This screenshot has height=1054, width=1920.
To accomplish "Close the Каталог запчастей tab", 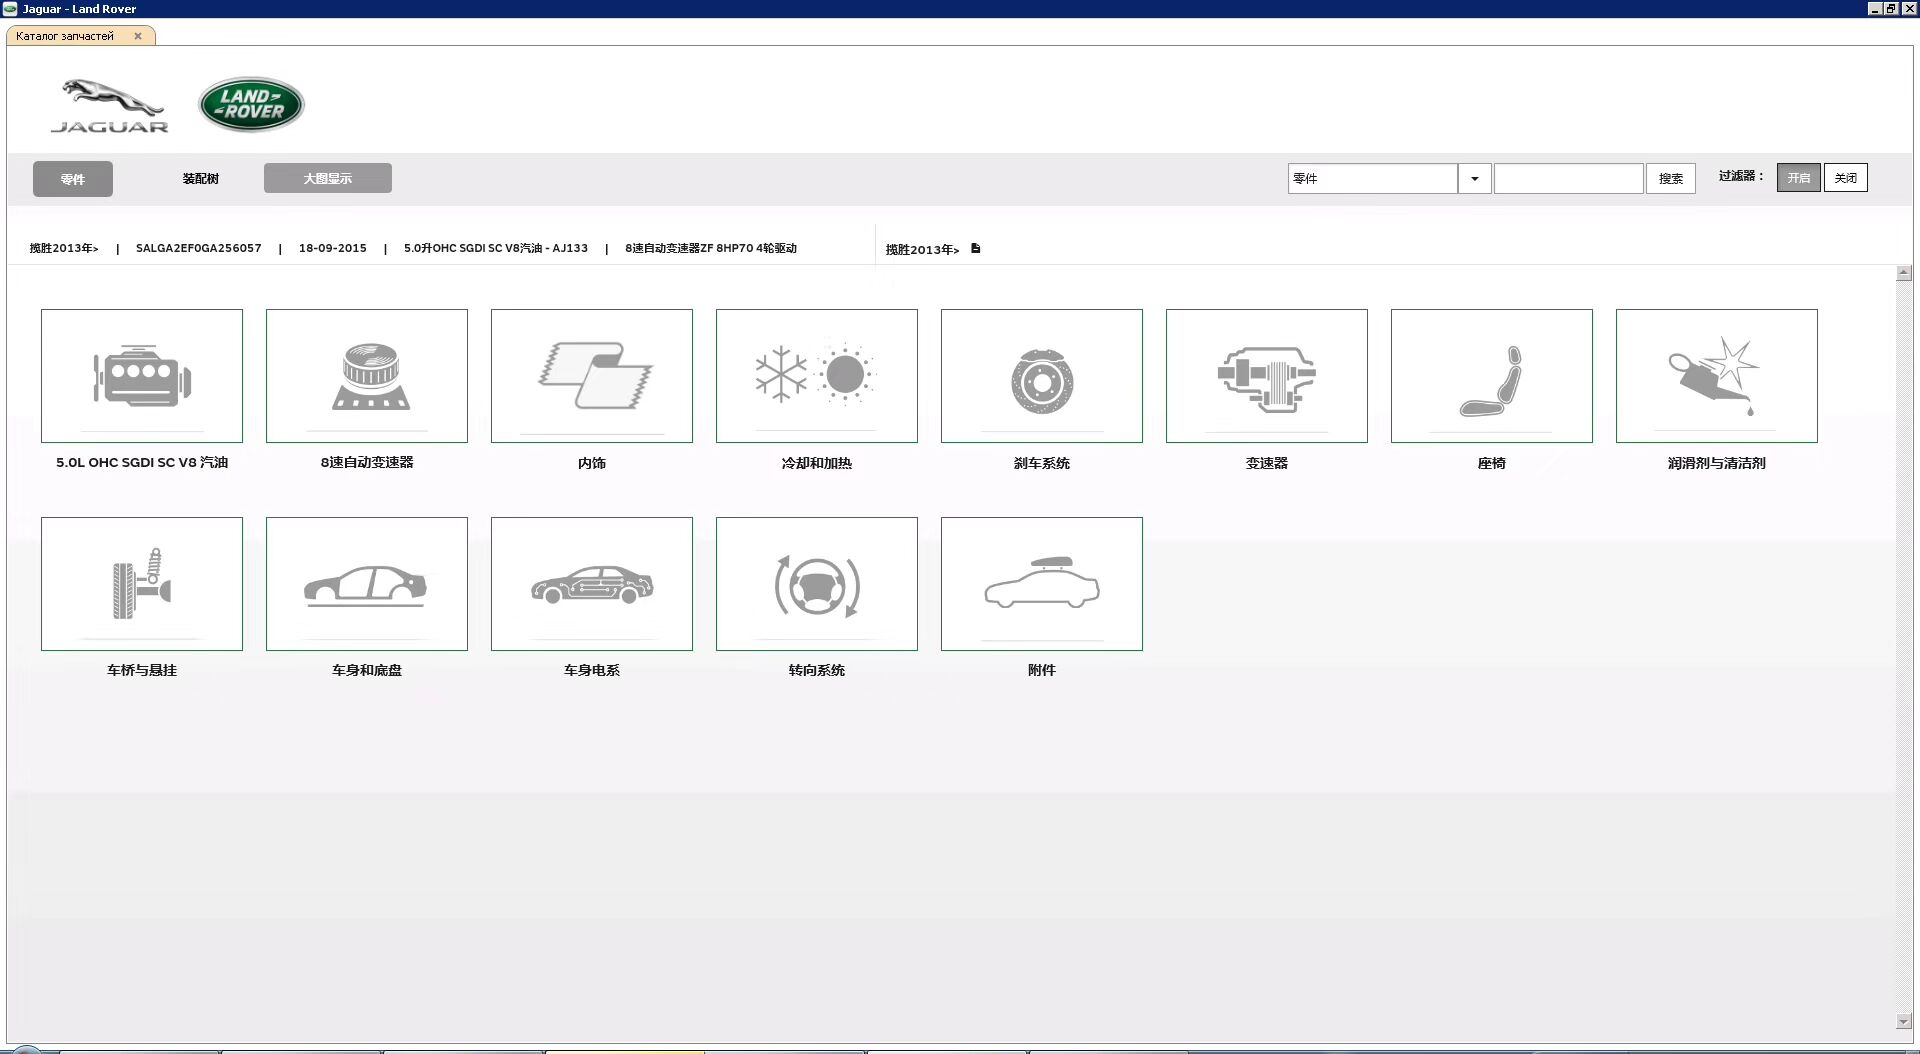I will coord(138,36).
